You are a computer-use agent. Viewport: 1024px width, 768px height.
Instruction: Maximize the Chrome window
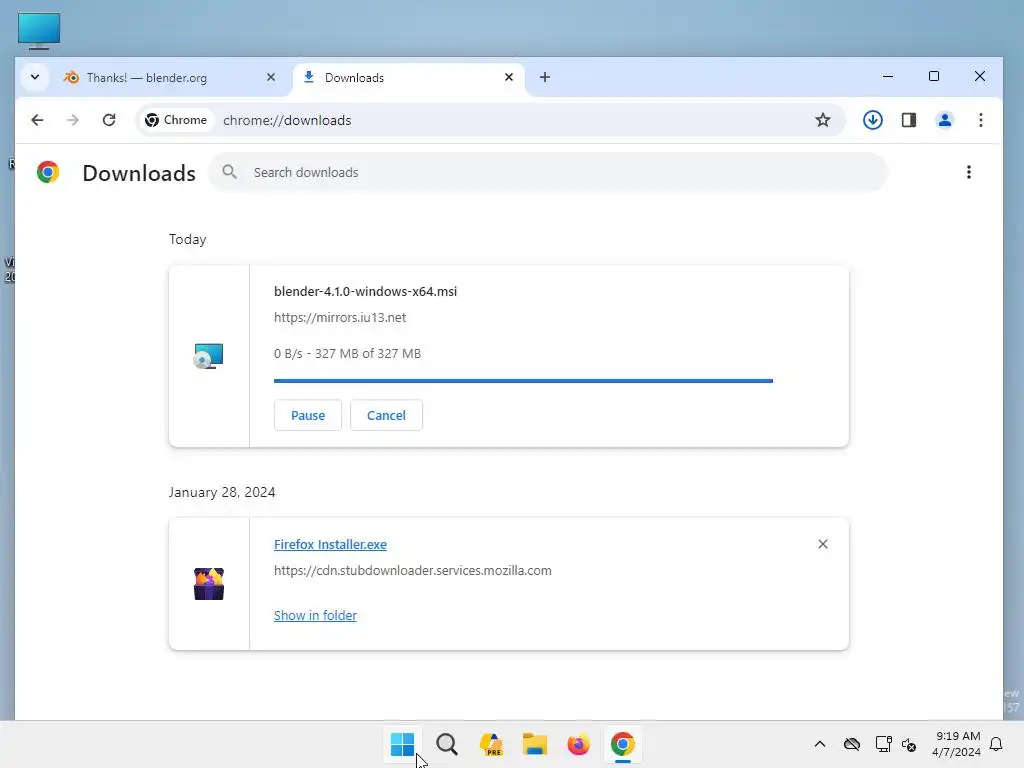coord(934,76)
